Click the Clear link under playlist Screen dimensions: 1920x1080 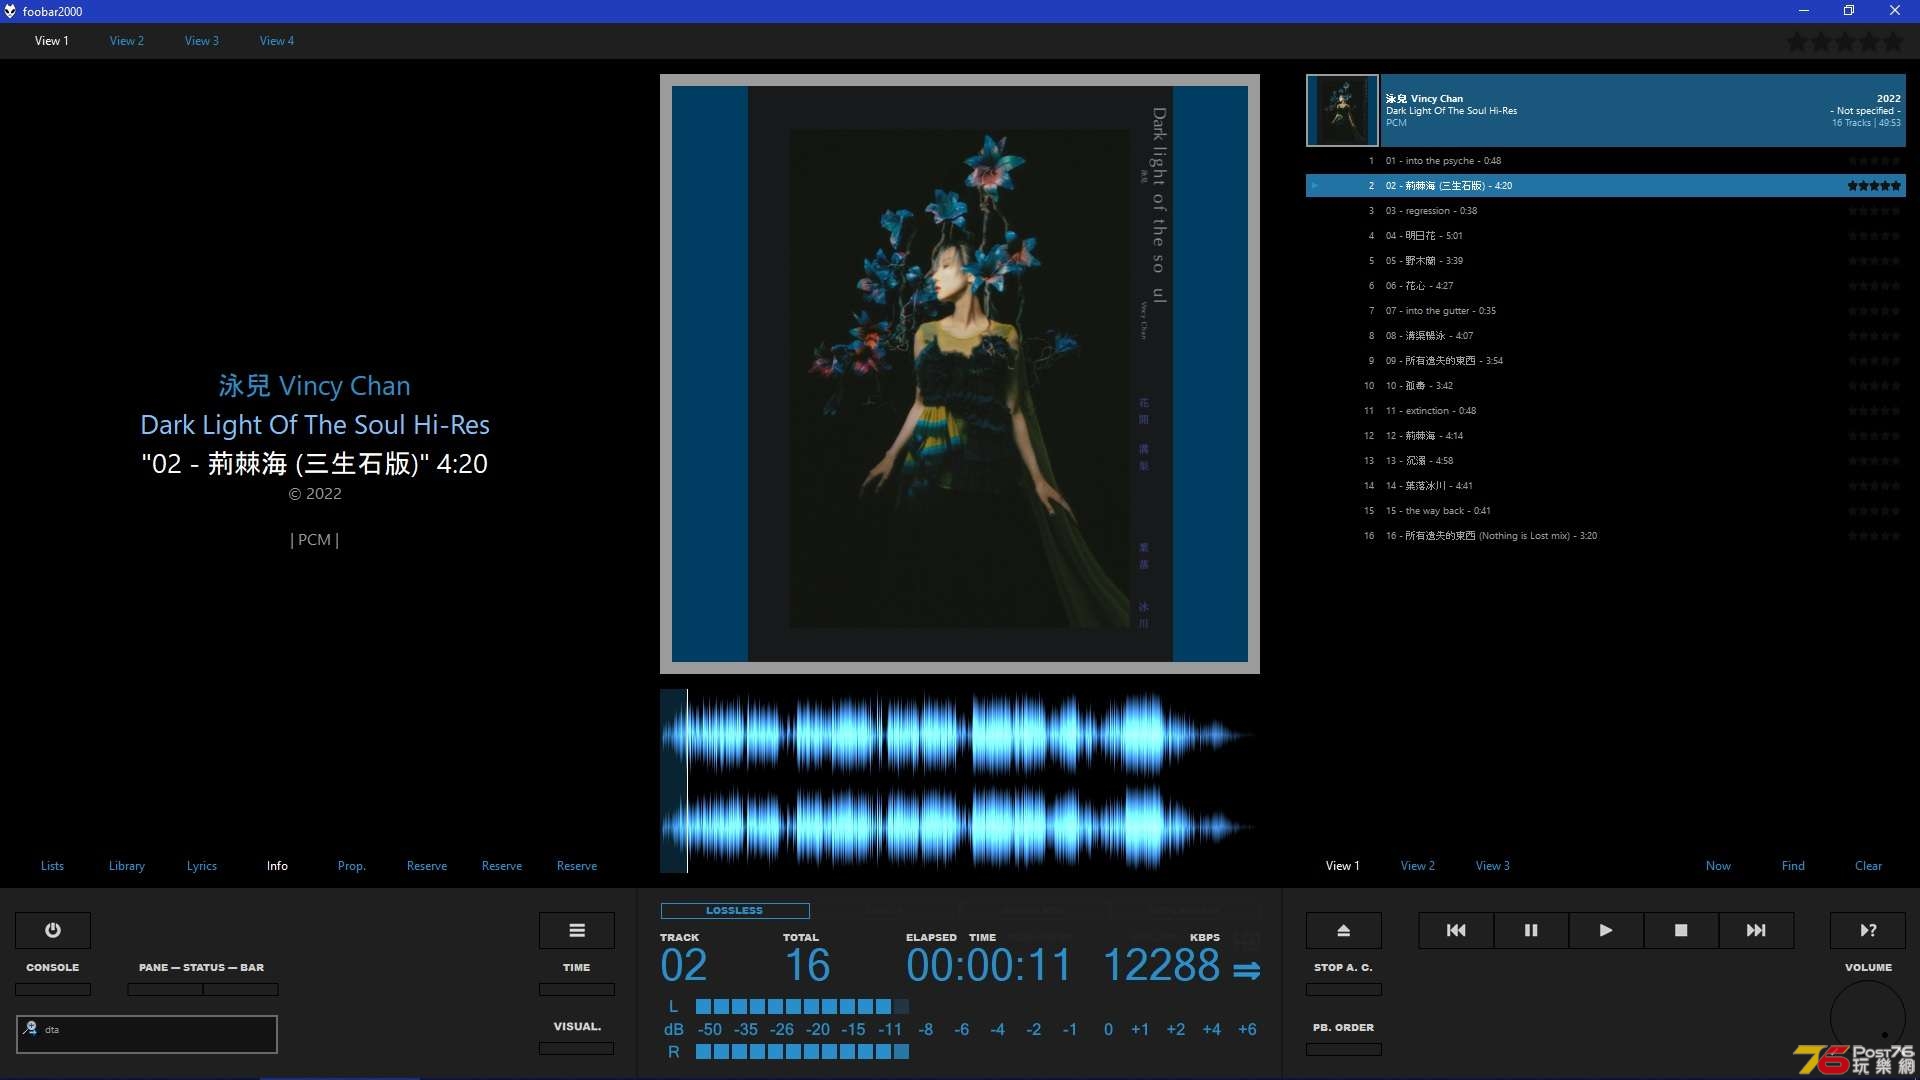pos(1868,866)
